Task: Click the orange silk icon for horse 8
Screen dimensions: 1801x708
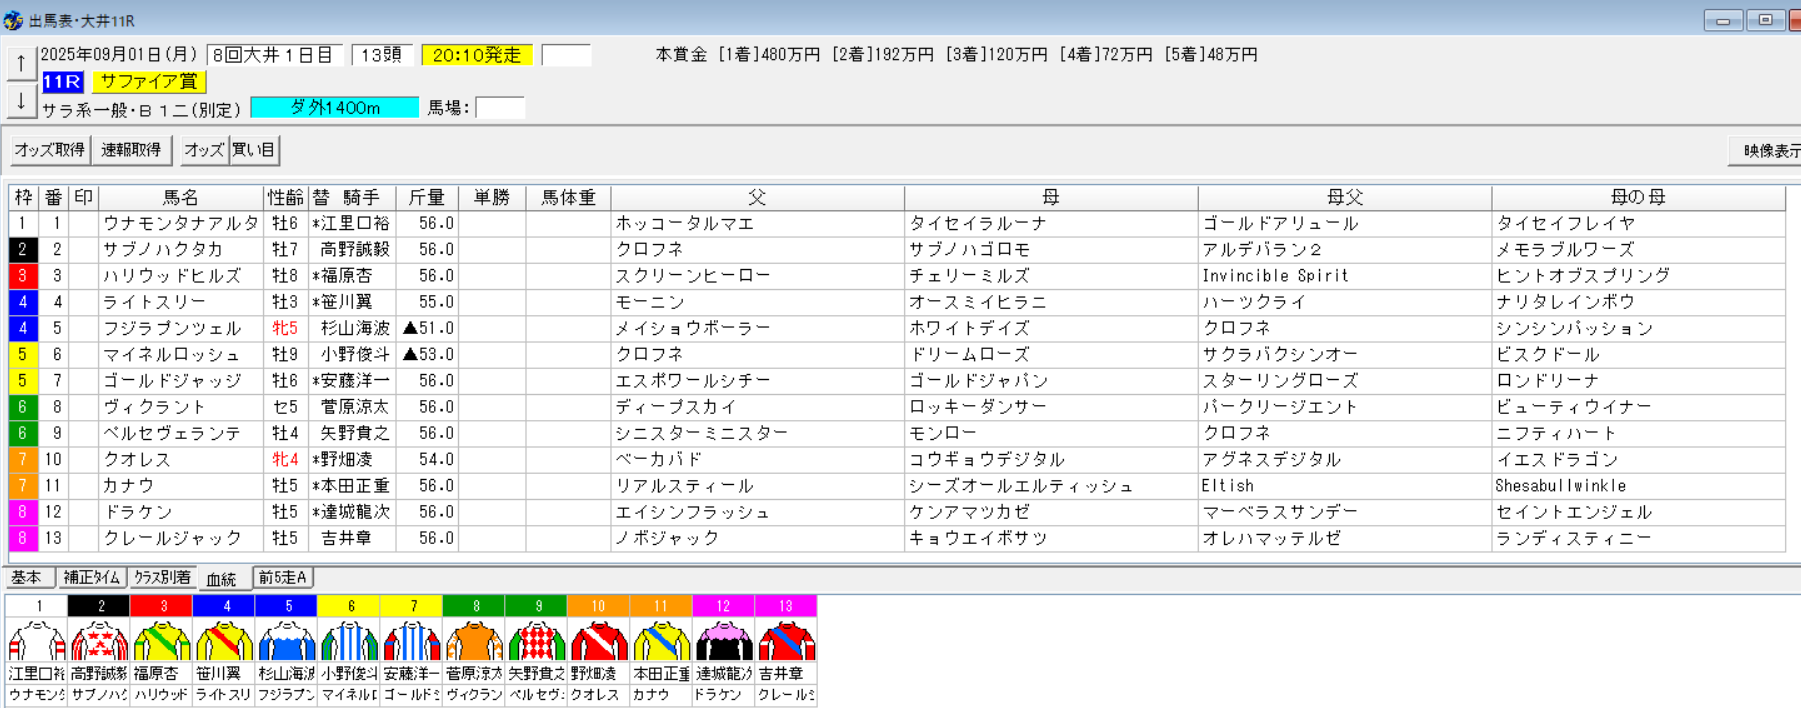Action: [474, 640]
